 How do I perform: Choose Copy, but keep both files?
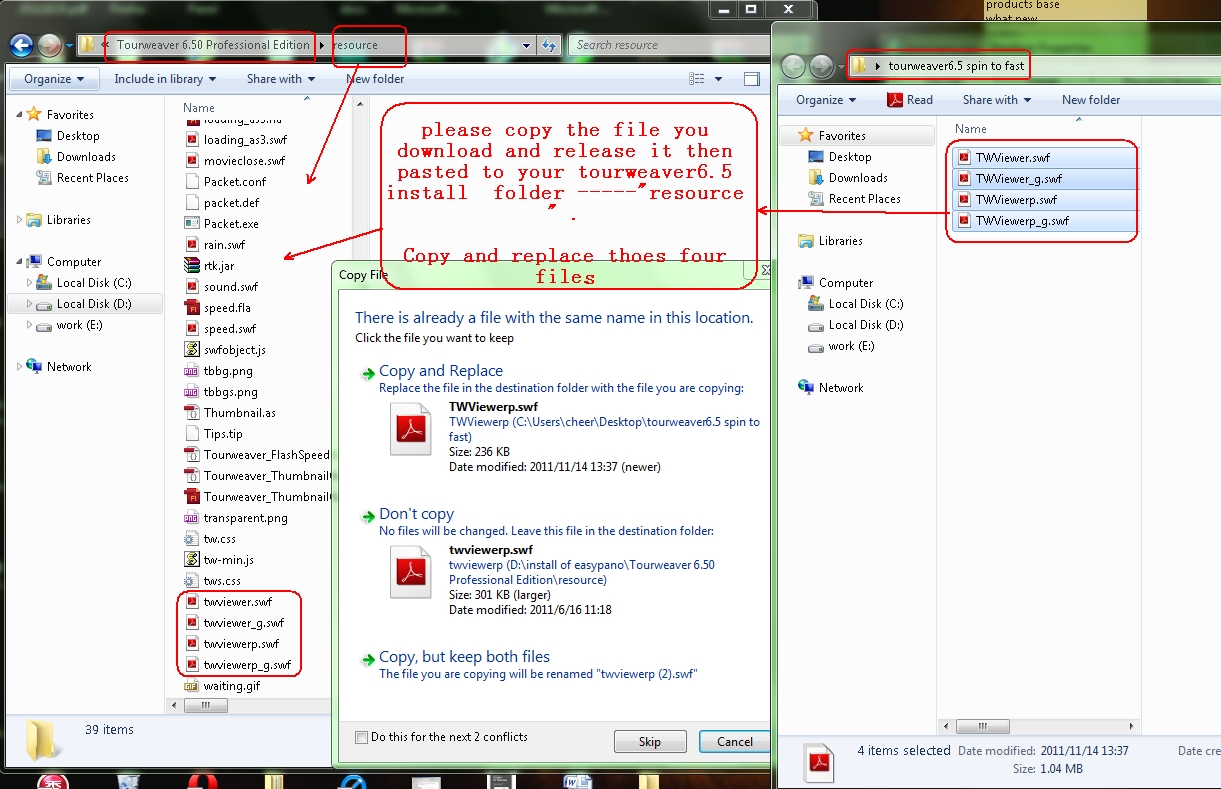[x=464, y=657]
